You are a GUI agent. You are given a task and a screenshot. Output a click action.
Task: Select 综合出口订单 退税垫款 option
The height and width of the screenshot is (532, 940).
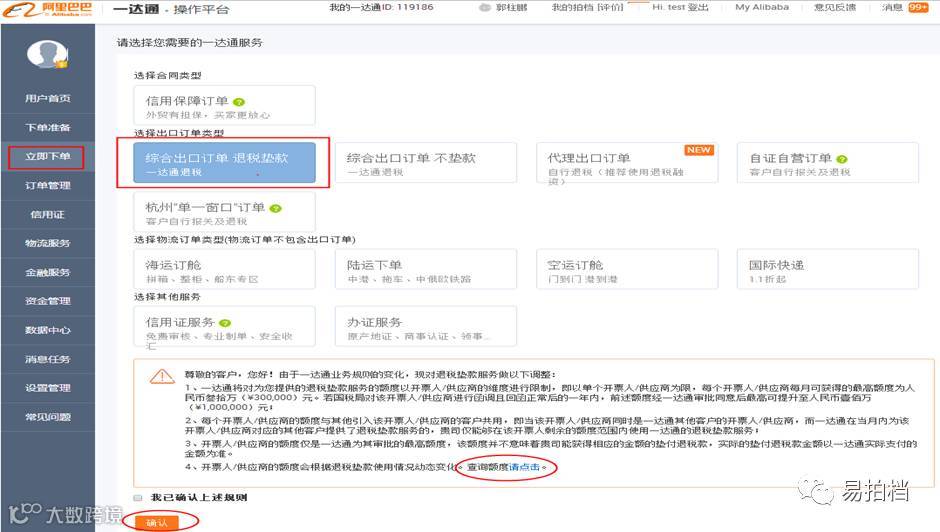(224, 163)
